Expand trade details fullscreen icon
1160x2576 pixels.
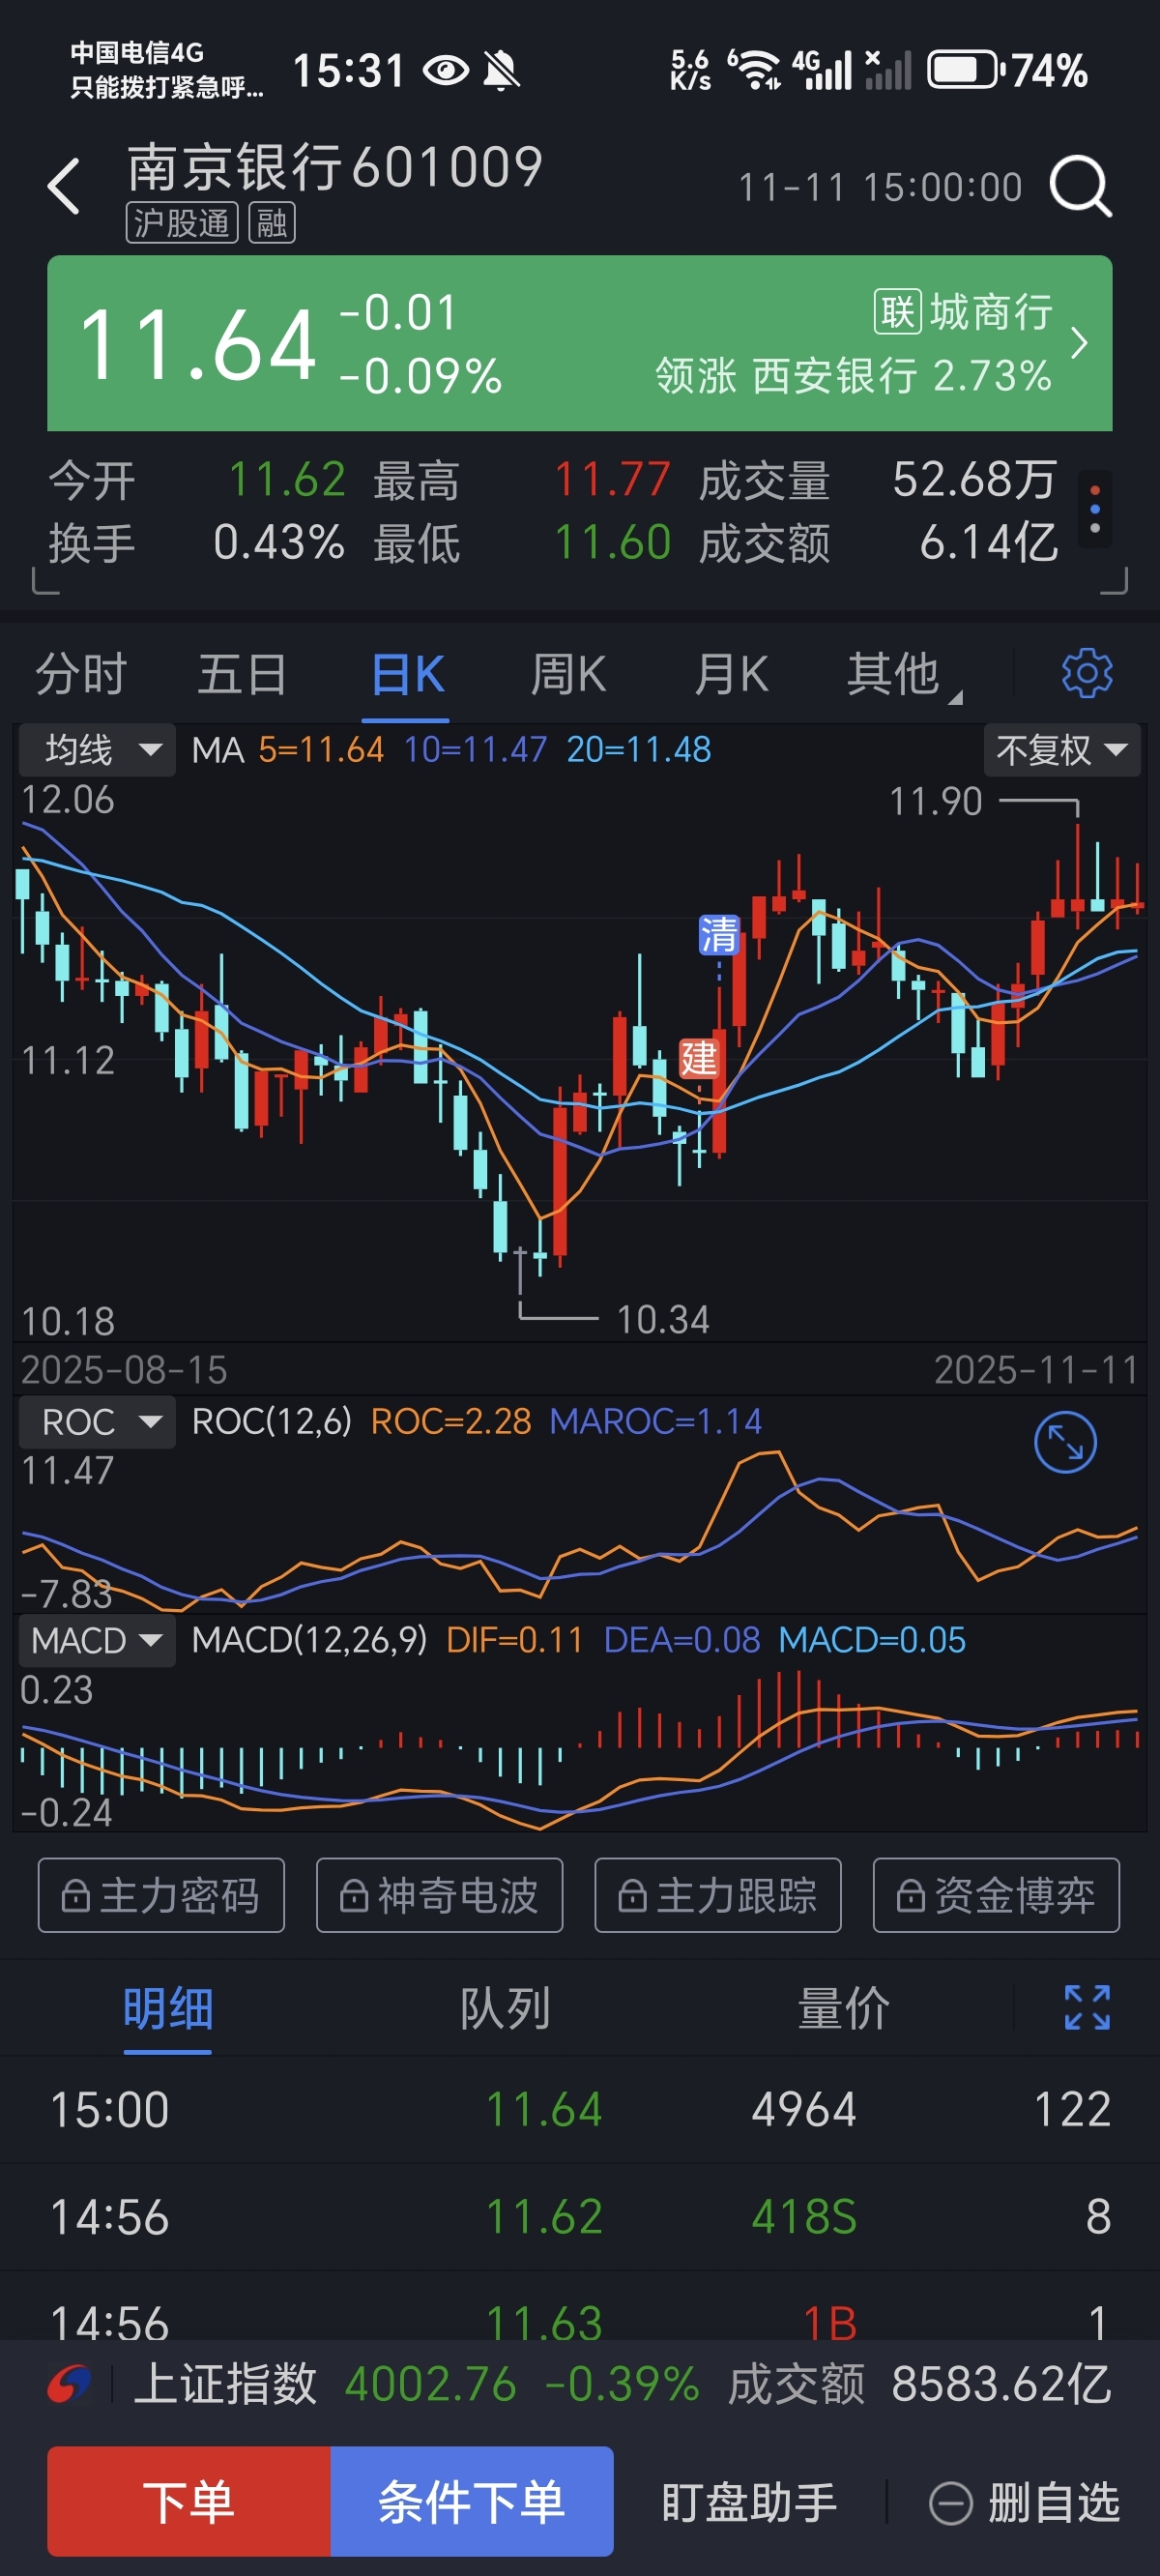[1087, 2008]
